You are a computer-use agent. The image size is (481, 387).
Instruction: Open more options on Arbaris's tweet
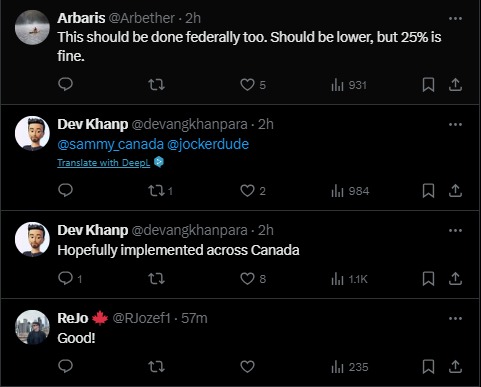[455, 18]
